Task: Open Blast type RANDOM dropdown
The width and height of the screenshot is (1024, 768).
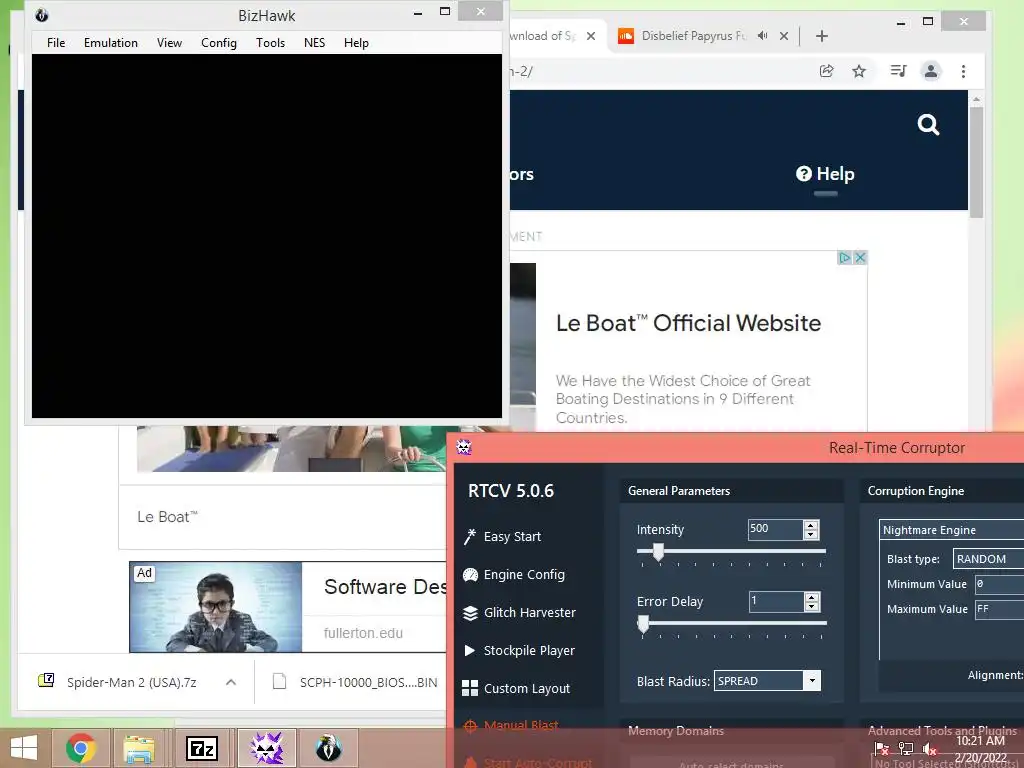Action: (x=988, y=559)
